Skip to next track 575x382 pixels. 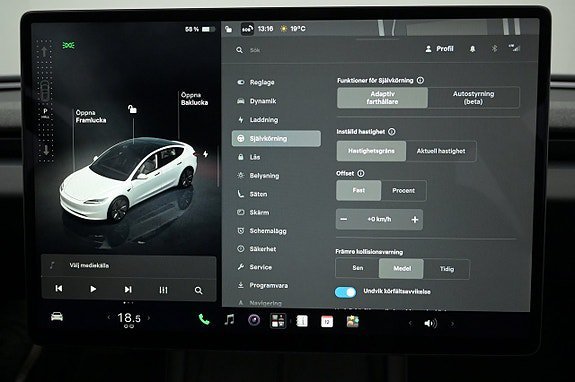coord(128,289)
